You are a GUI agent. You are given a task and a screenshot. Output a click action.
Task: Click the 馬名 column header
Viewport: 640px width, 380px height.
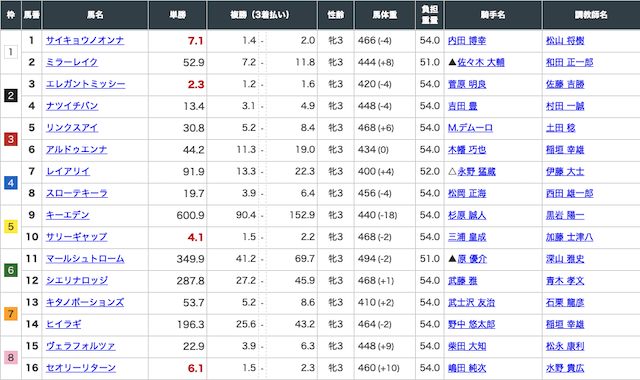[x=95, y=15]
